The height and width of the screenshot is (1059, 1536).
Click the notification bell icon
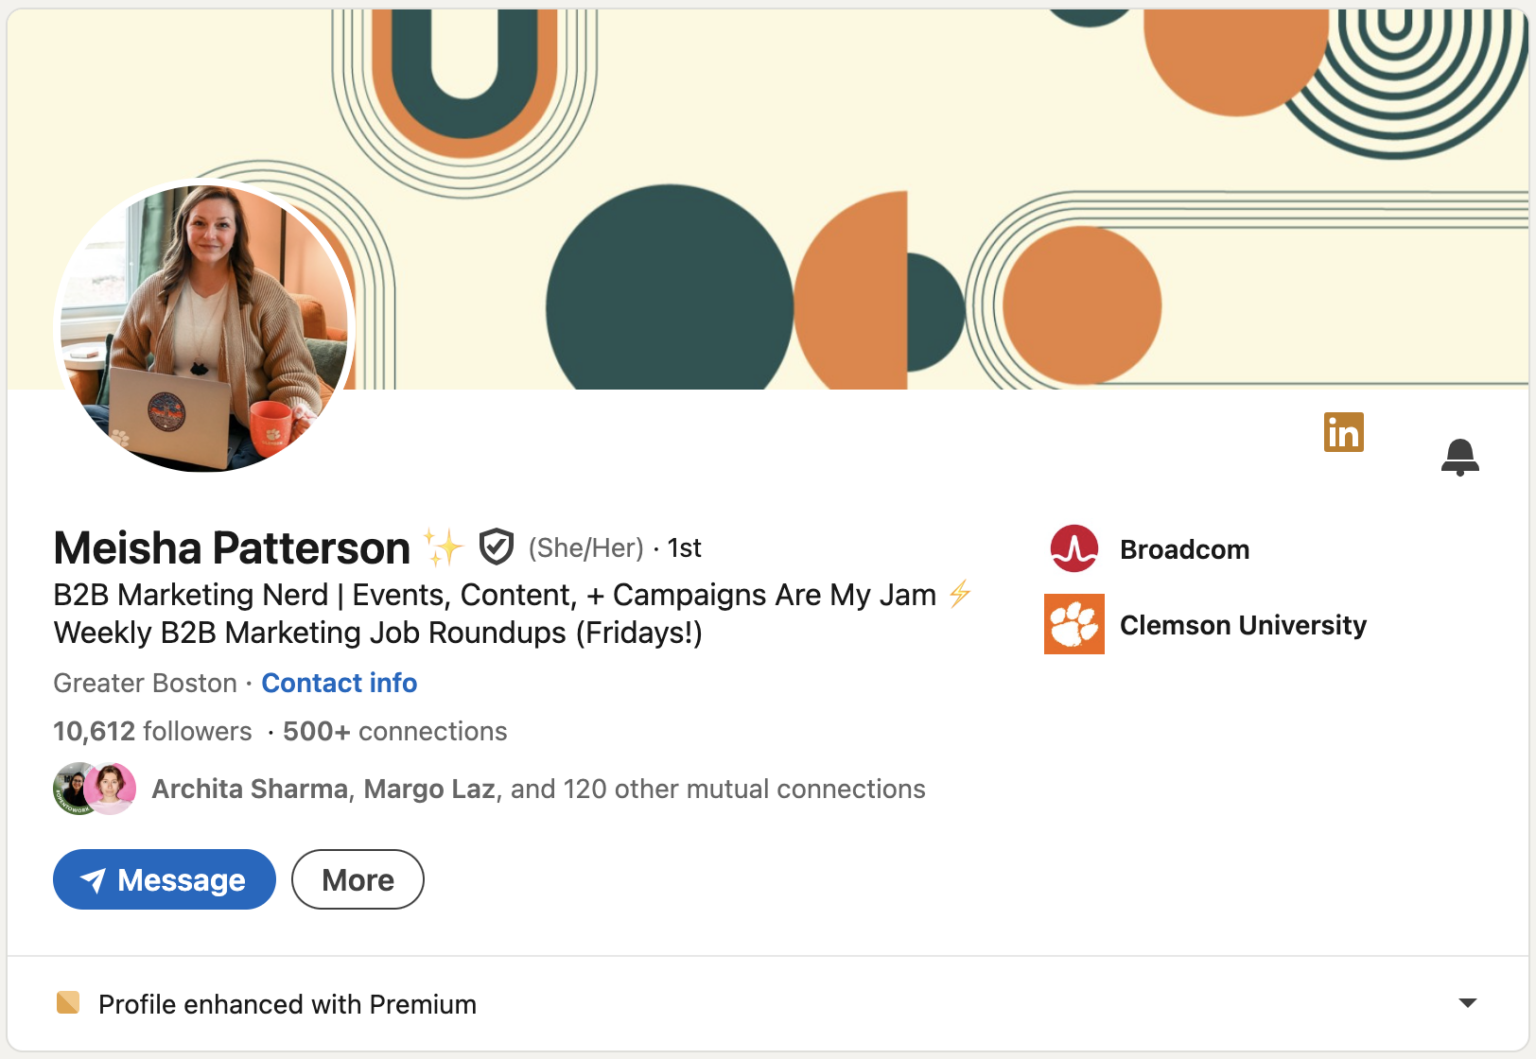tap(1459, 456)
